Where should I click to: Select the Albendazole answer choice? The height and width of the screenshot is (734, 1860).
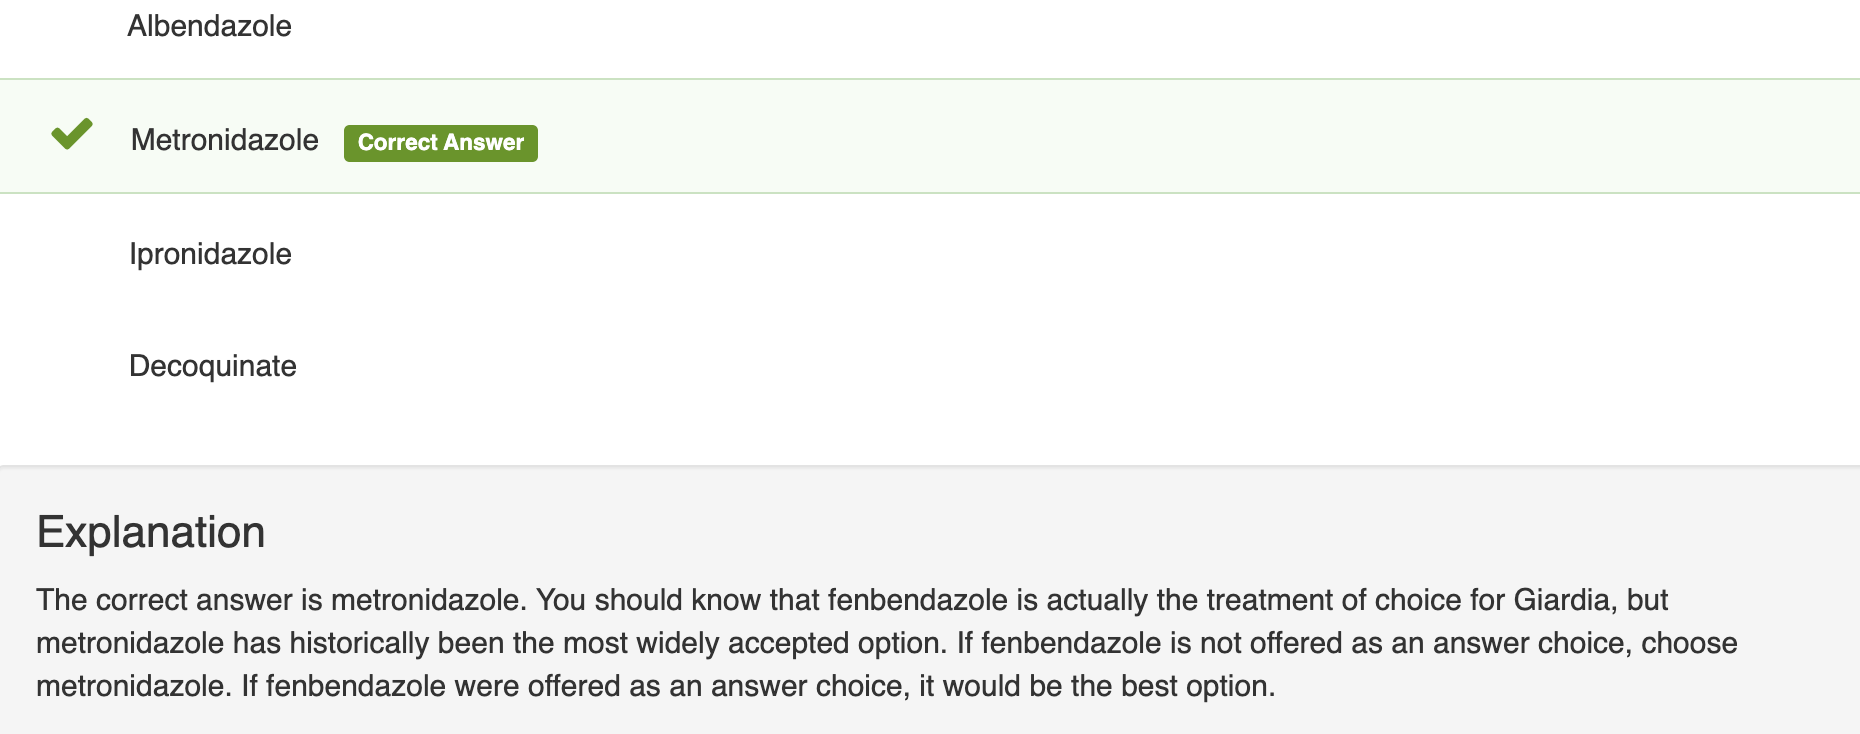209,26
